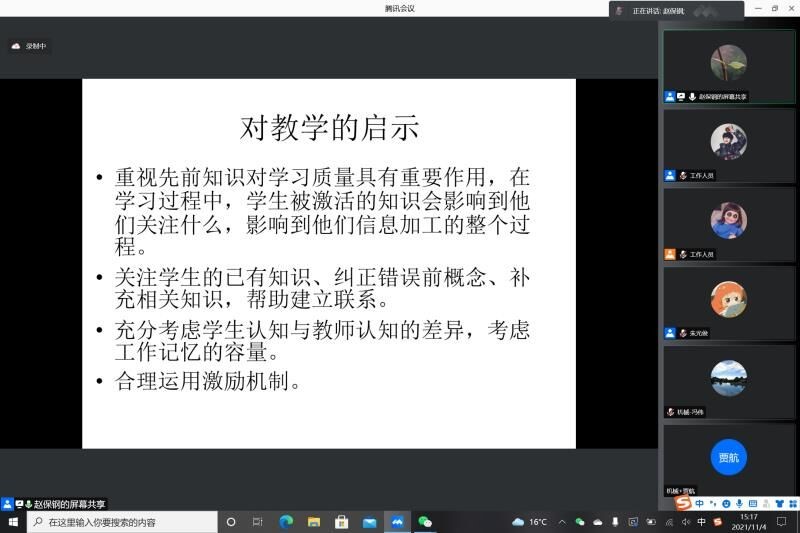Open the 16°C weather widget
Viewport: 800px width, 533px height.
tap(530, 522)
